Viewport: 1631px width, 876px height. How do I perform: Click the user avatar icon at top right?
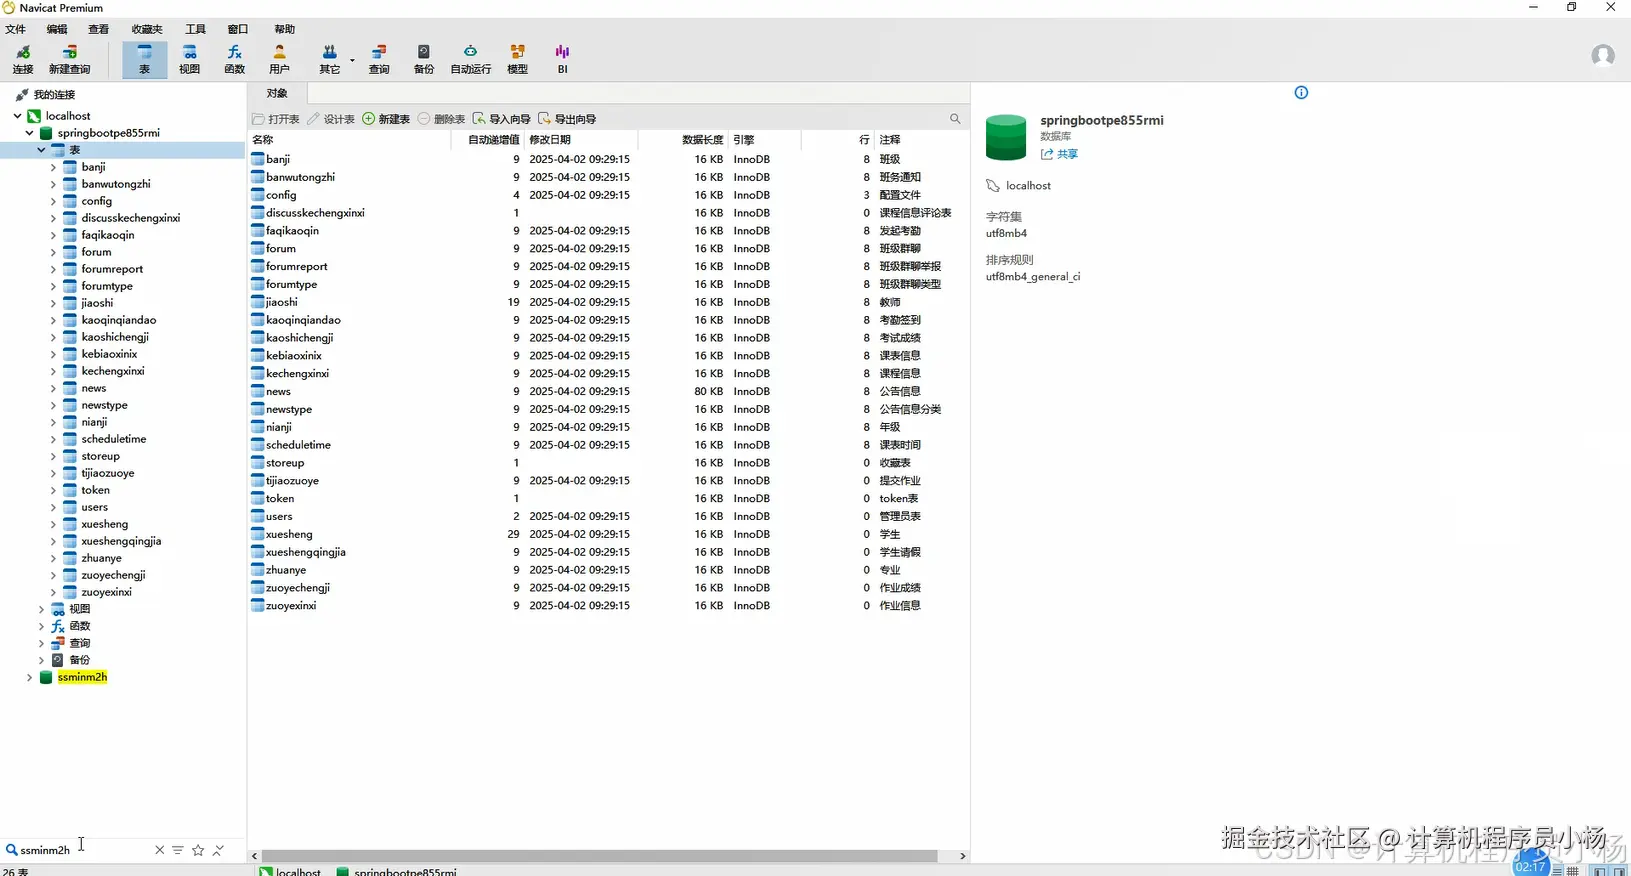1603,55
